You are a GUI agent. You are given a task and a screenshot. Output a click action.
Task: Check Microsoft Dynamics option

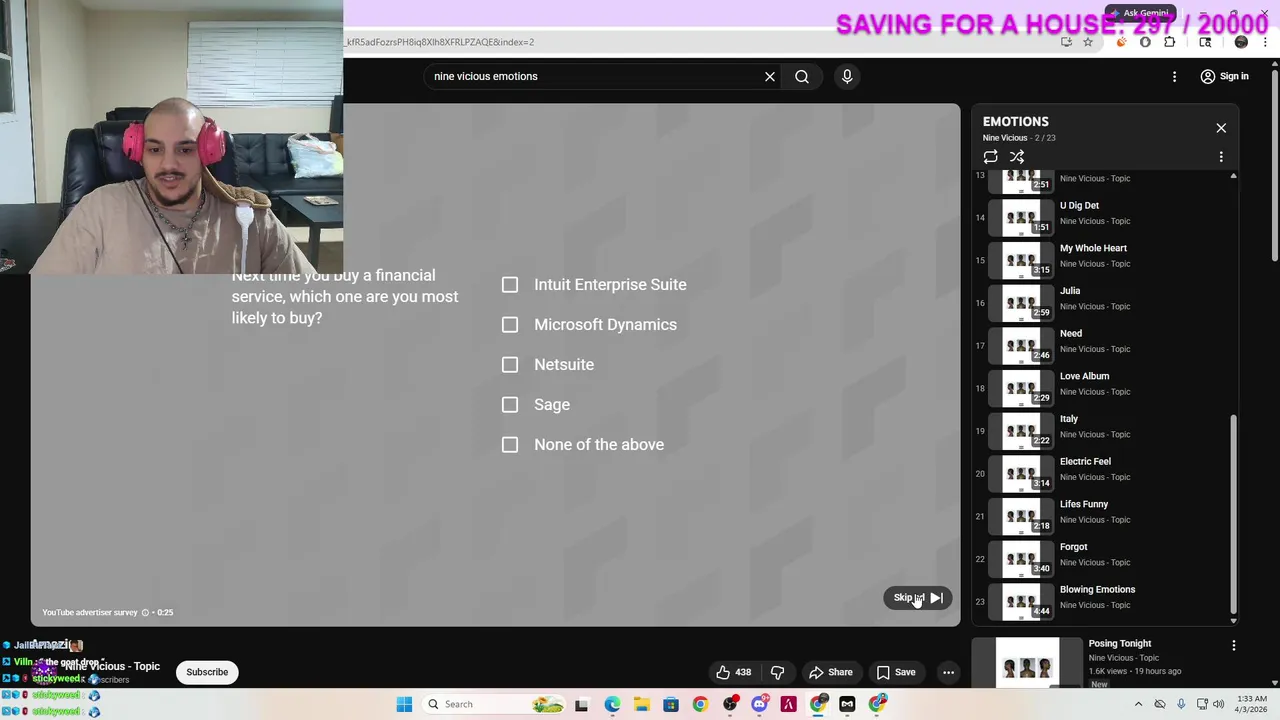pos(510,325)
